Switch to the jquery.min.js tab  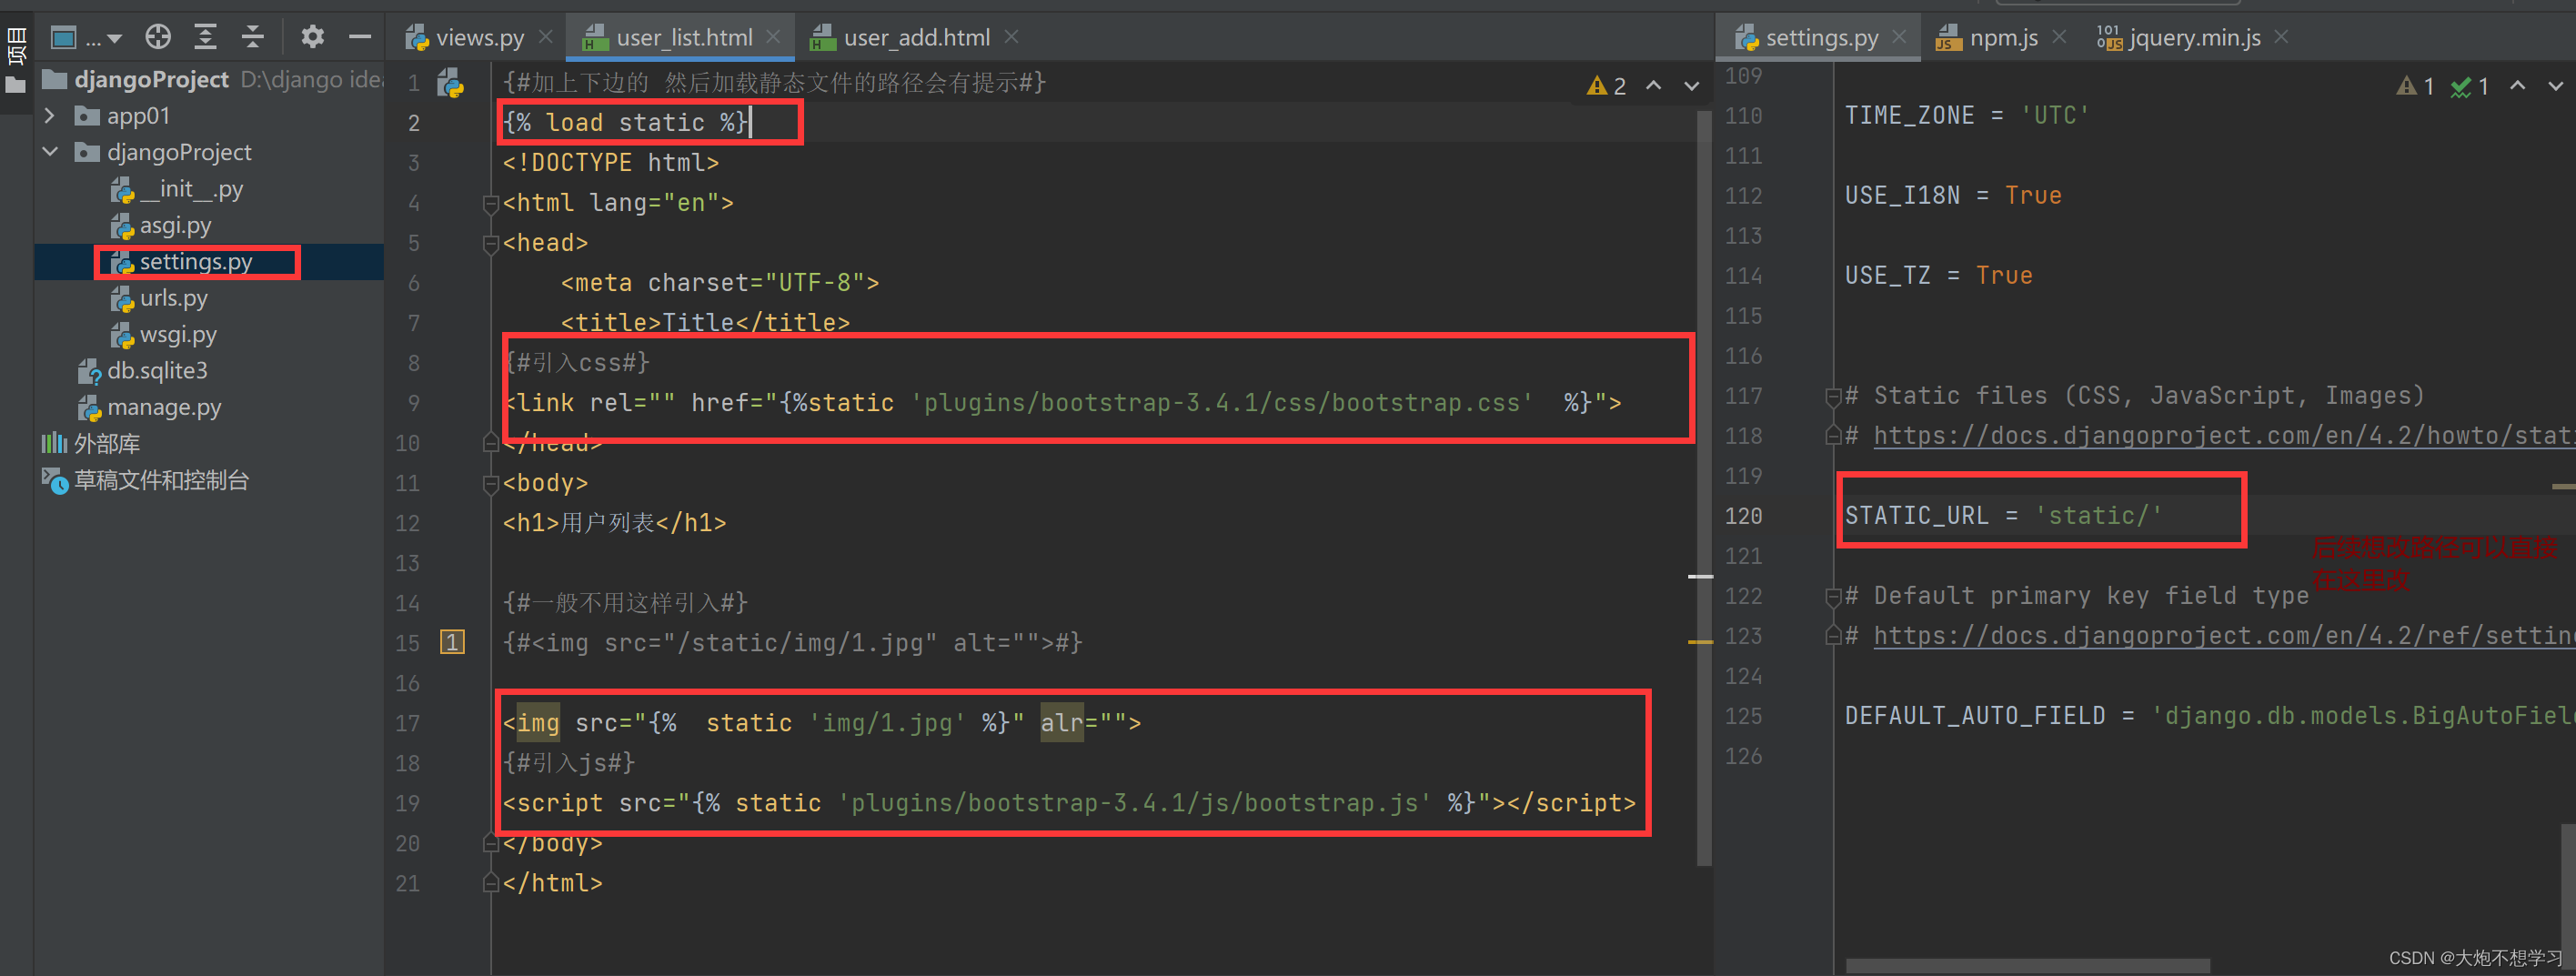tap(2179, 38)
